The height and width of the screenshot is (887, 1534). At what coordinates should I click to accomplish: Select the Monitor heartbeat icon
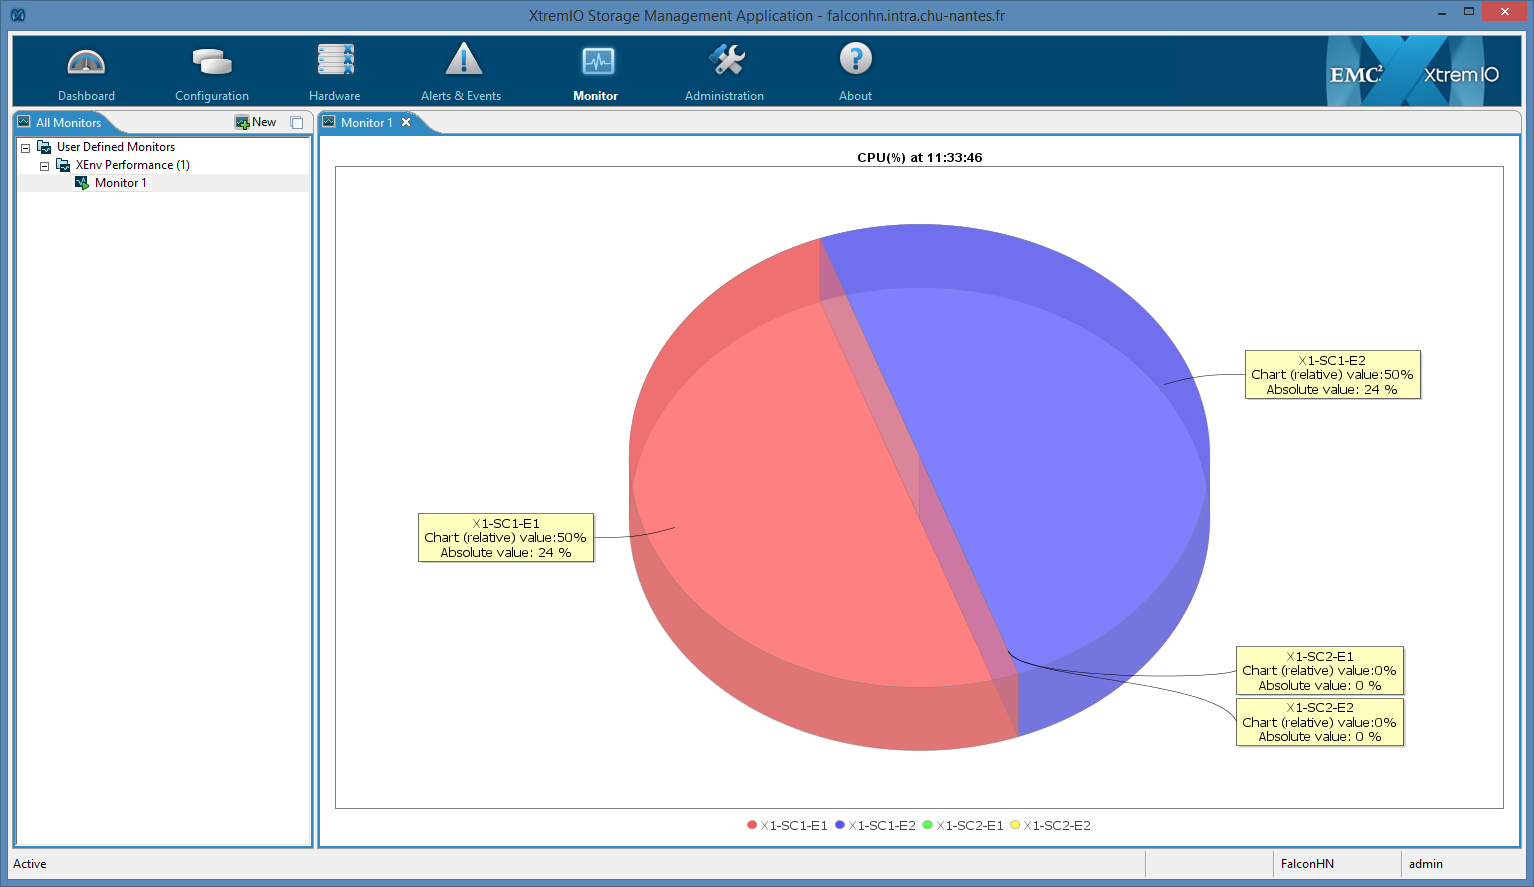pos(598,62)
